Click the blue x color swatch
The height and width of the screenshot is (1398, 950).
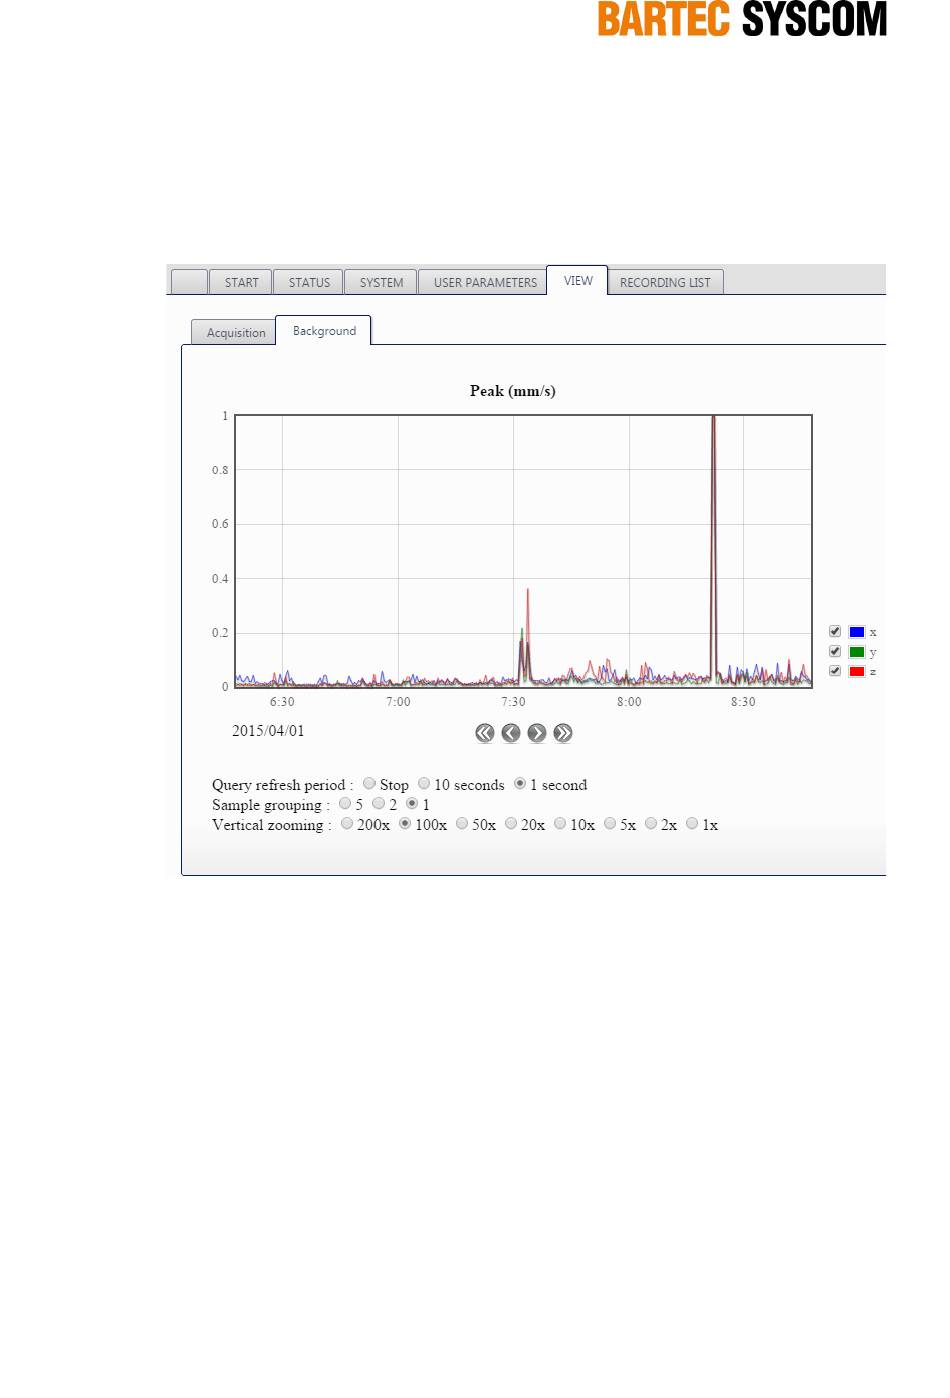click(x=857, y=632)
